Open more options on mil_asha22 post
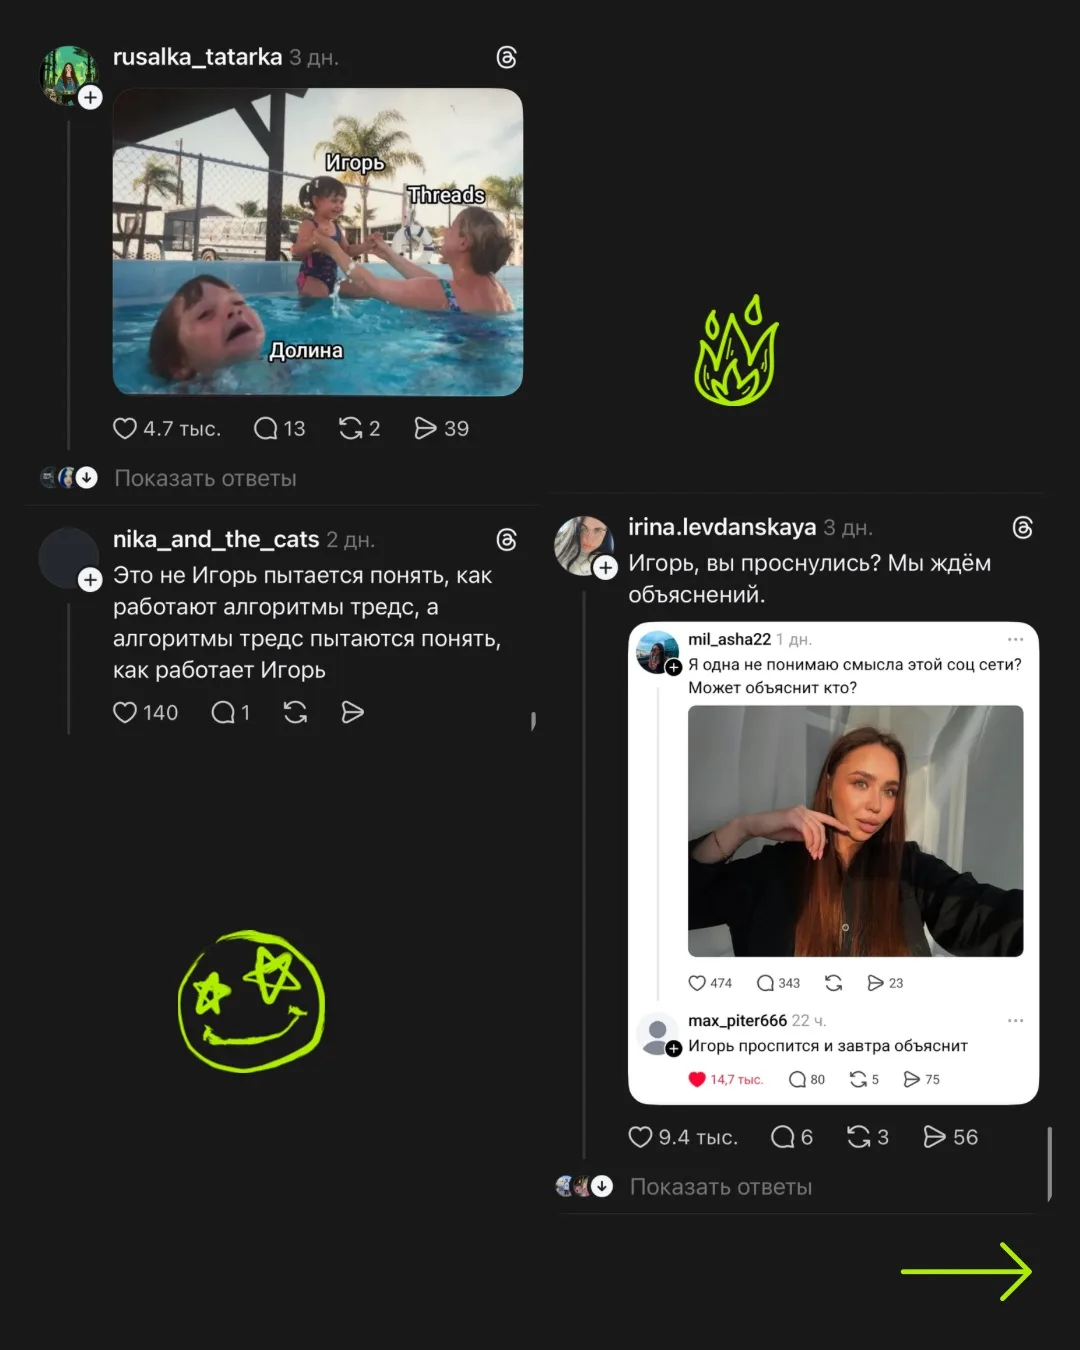Viewport: 1080px width, 1350px height. coord(1015,639)
